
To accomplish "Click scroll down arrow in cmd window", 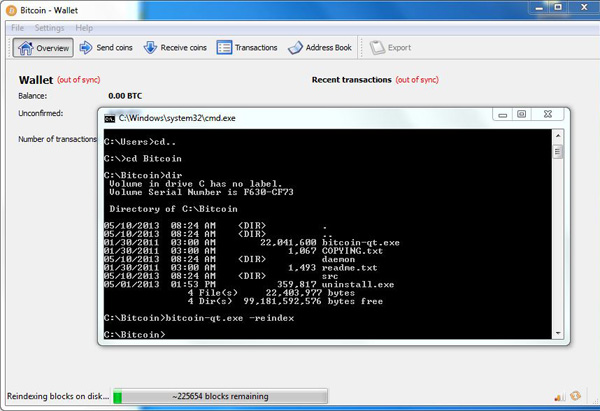I will tap(558, 333).
